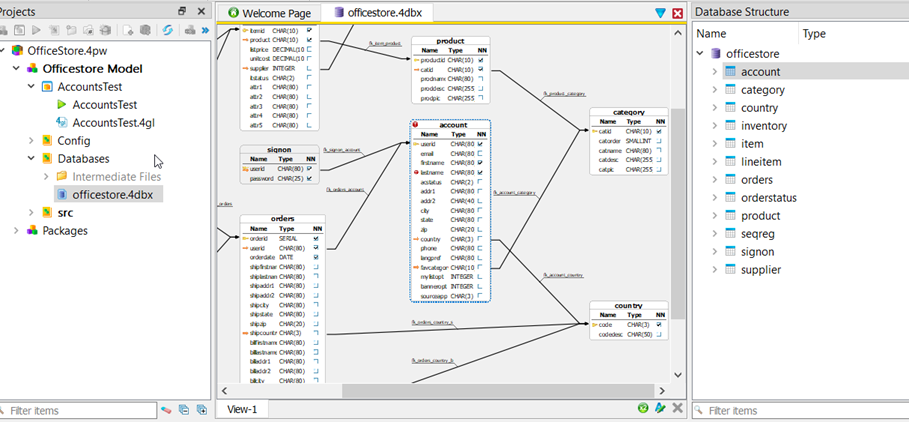
Task: Expand the inventory table in Database Structure
Action: pyautogui.click(x=714, y=126)
